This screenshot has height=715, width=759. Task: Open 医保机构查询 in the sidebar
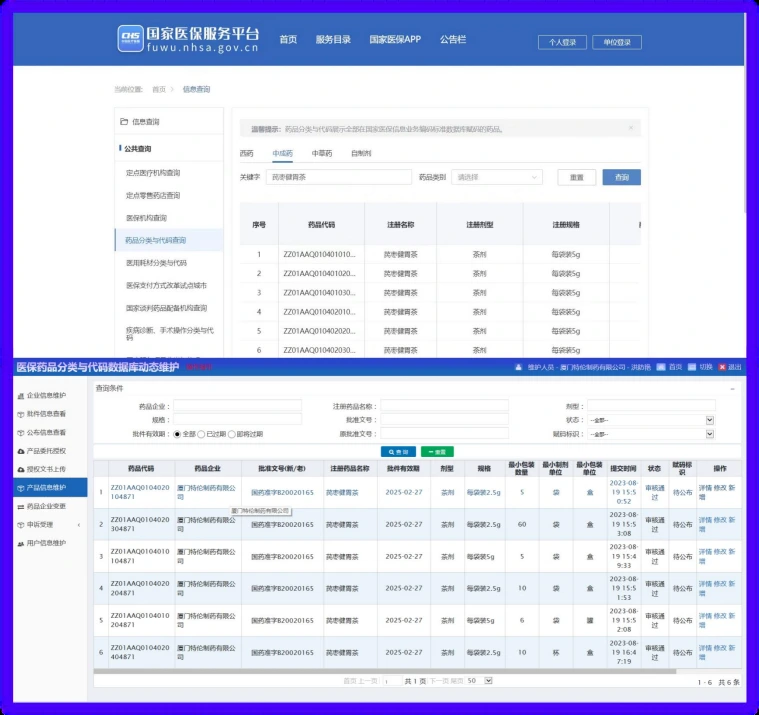(146, 218)
